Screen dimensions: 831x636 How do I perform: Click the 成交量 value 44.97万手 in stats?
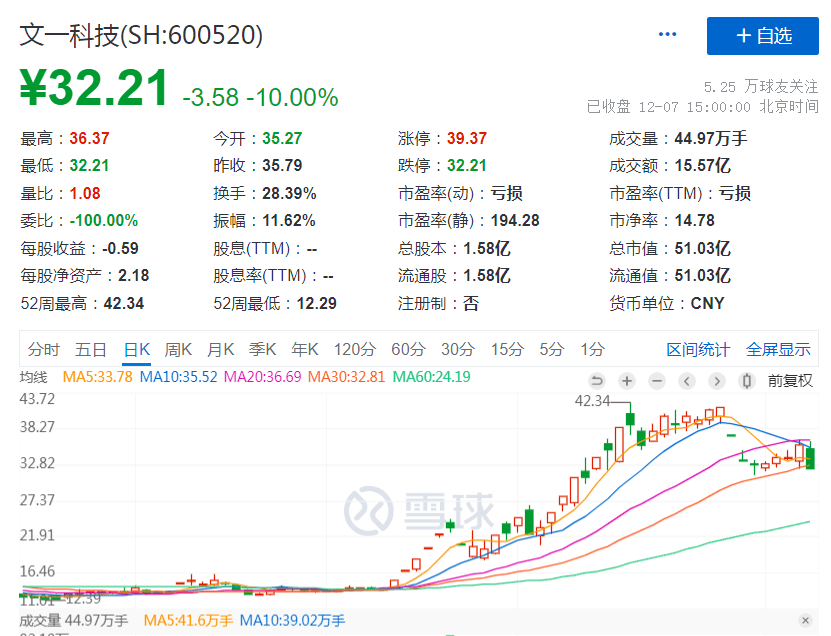[x=711, y=138]
